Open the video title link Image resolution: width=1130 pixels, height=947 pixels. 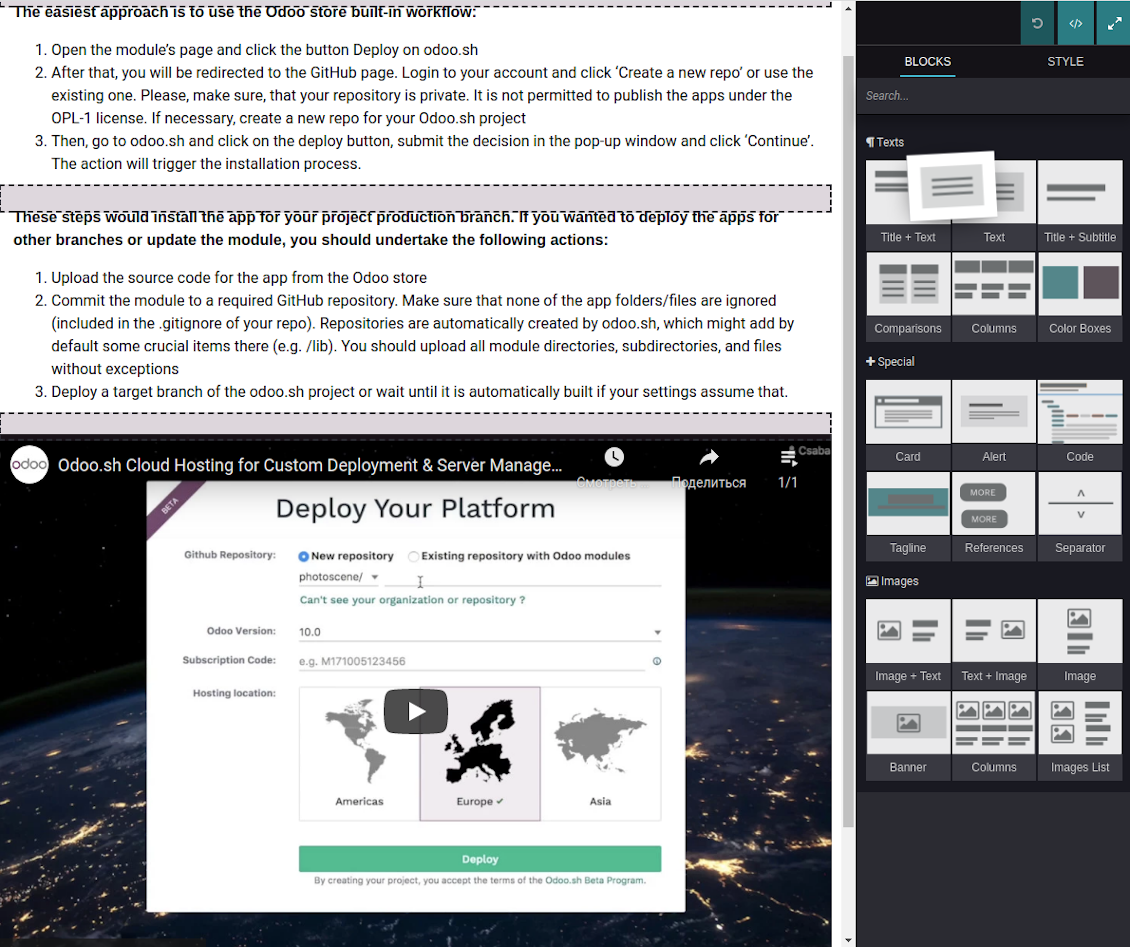[310, 466]
